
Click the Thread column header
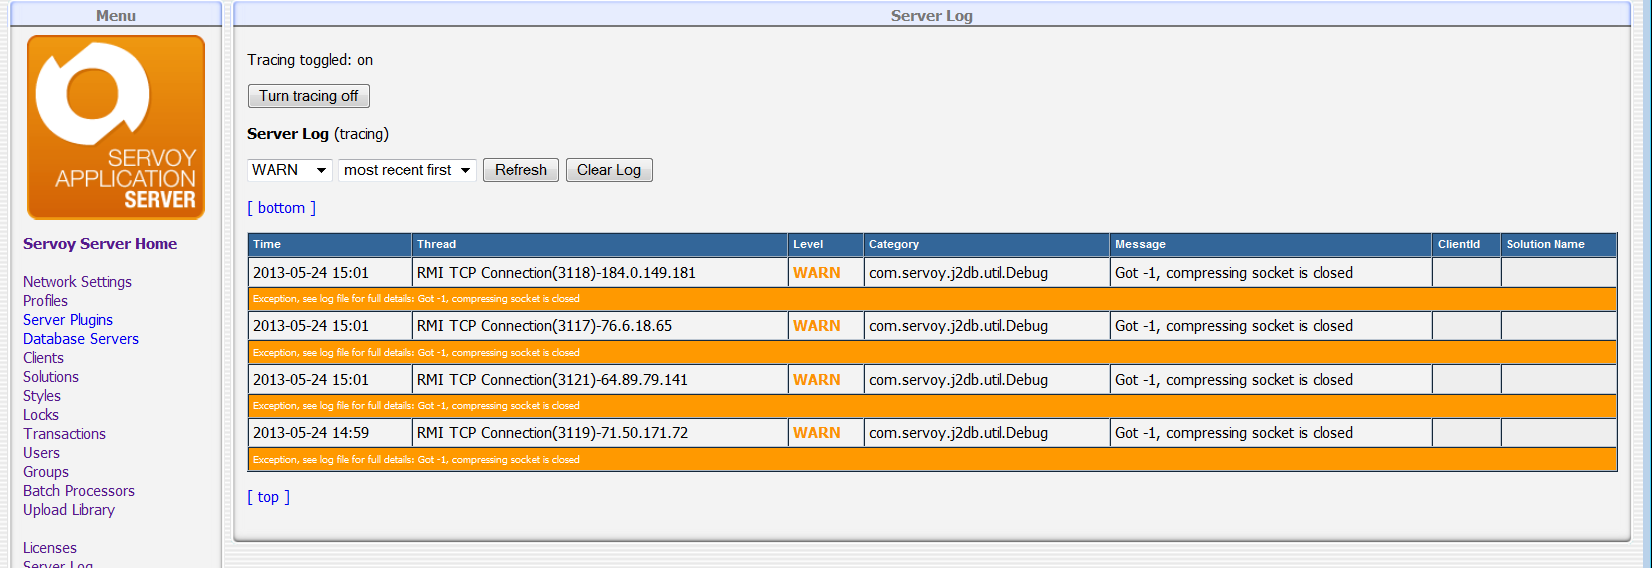coord(600,244)
